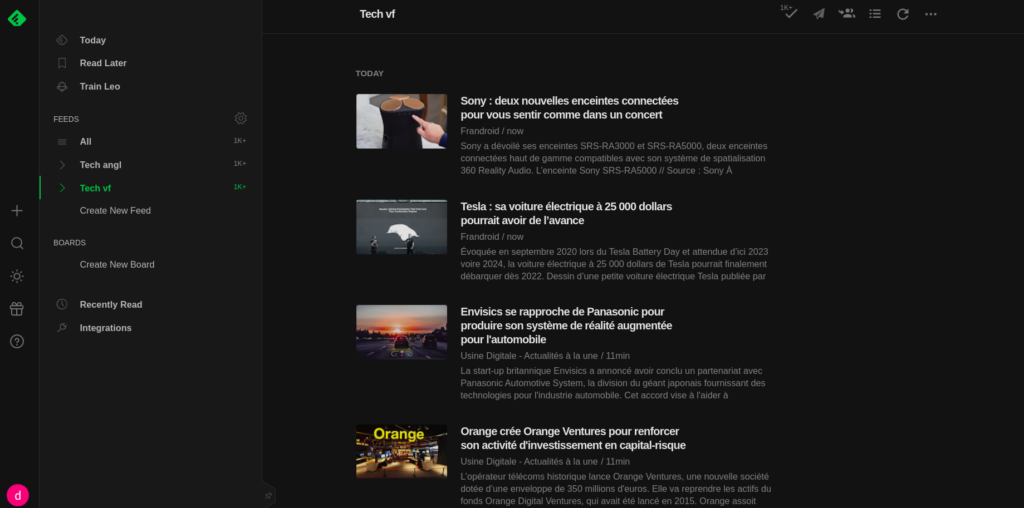Open the pink user avatar

[x=18, y=495]
